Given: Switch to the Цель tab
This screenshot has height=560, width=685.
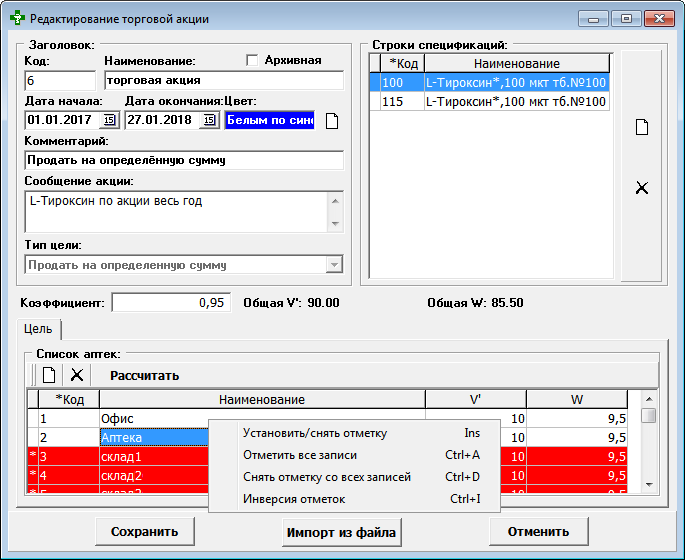Looking at the screenshot, I should coord(39,329).
